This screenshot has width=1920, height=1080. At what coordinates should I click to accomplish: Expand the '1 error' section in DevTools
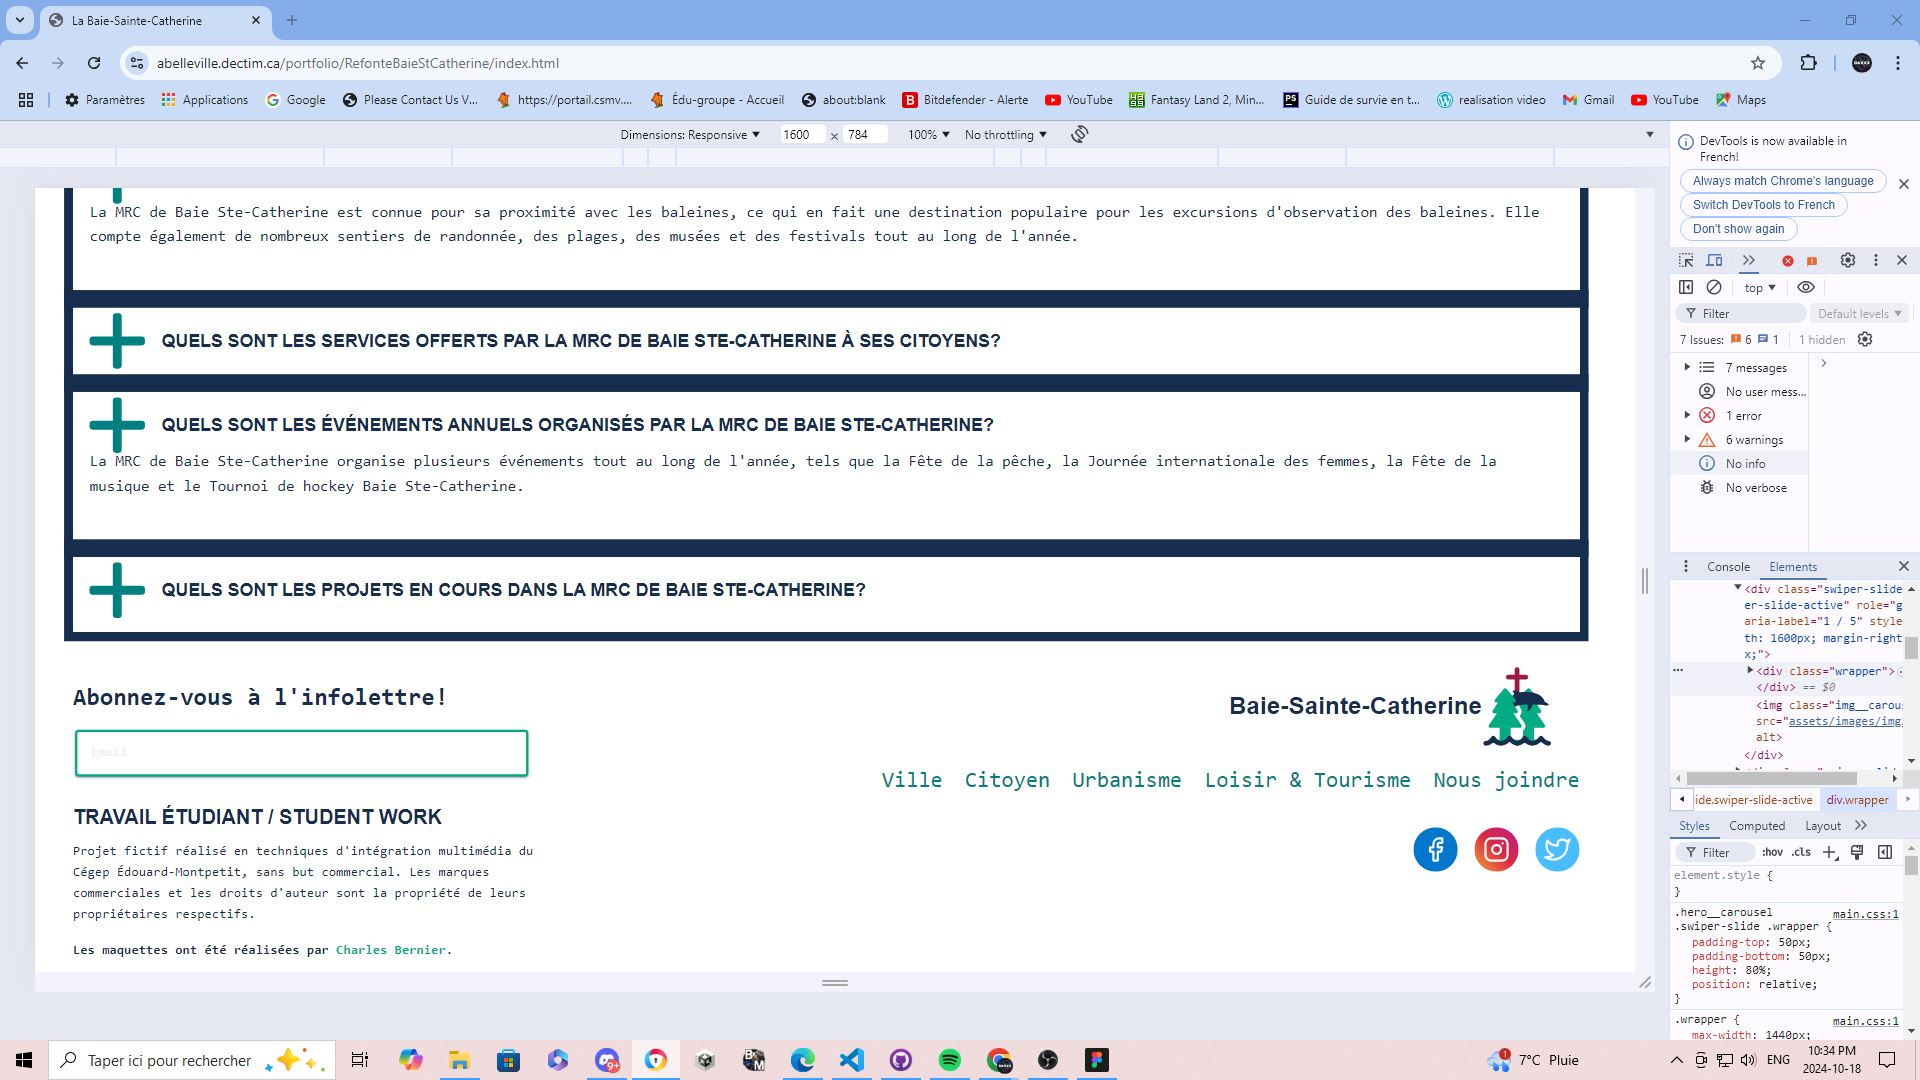1689,415
